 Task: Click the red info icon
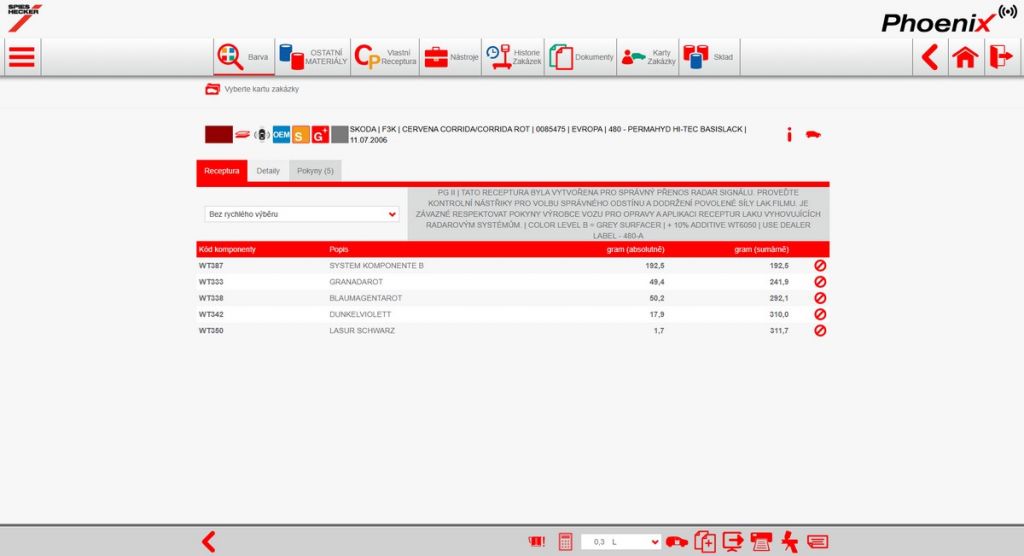(789, 135)
